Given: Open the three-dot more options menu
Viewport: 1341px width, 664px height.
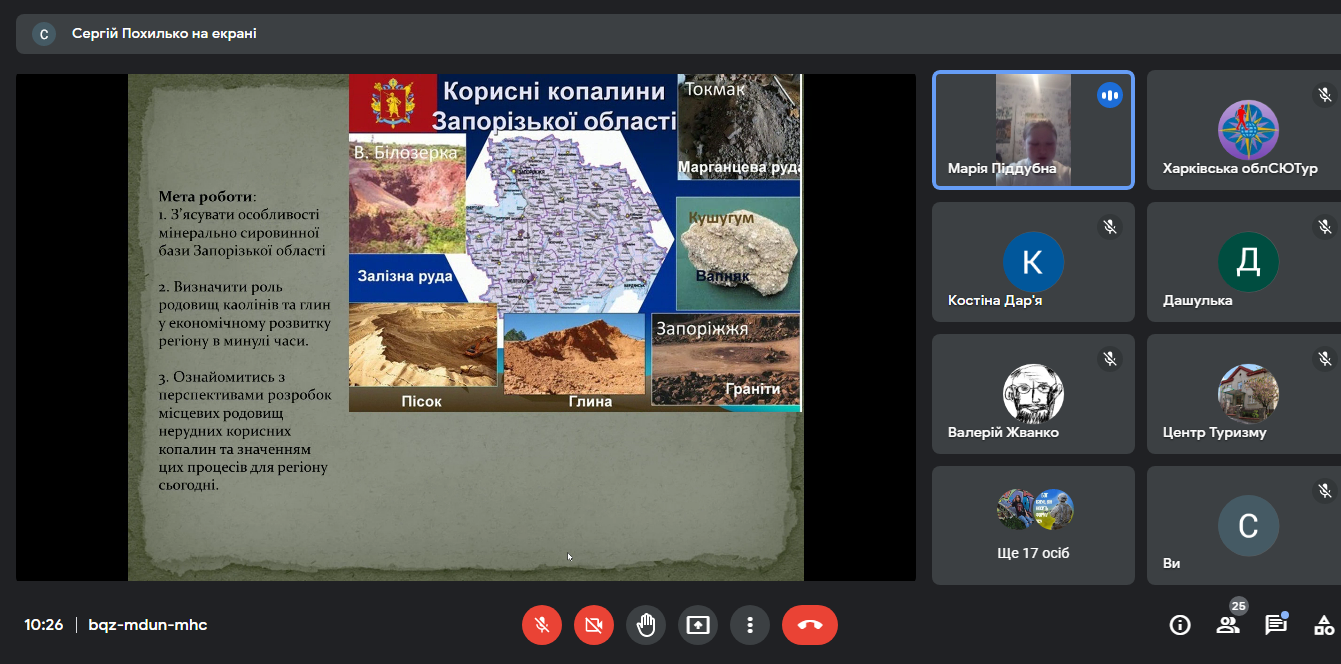Looking at the screenshot, I should 750,625.
